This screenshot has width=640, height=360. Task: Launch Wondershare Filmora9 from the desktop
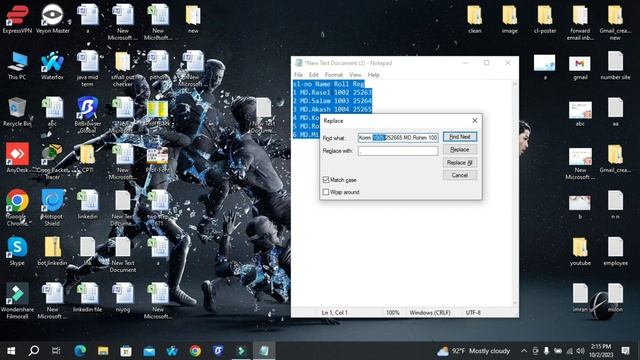point(17,301)
